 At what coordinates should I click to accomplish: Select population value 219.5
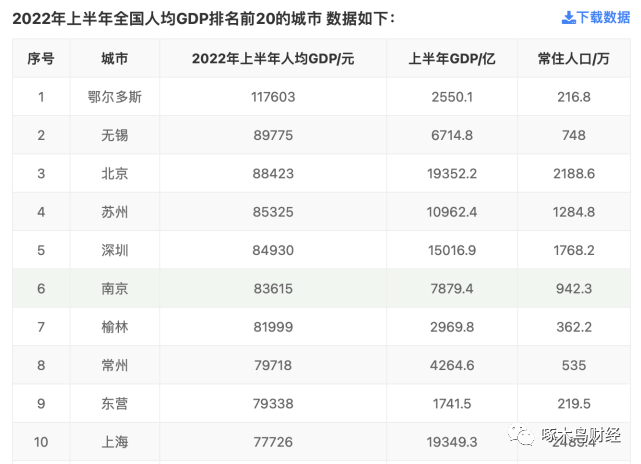574,403
